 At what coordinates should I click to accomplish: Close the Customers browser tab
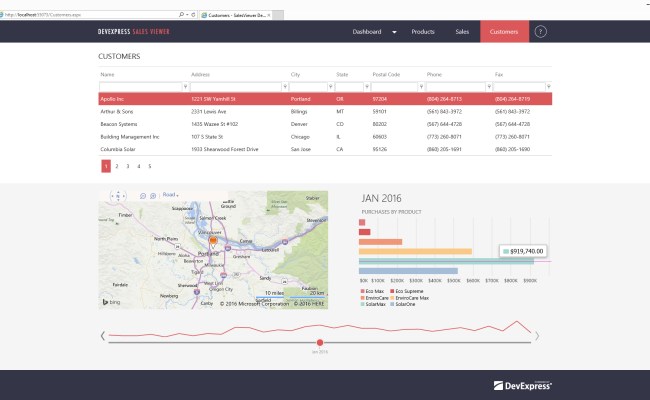pyautogui.click(x=269, y=15)
